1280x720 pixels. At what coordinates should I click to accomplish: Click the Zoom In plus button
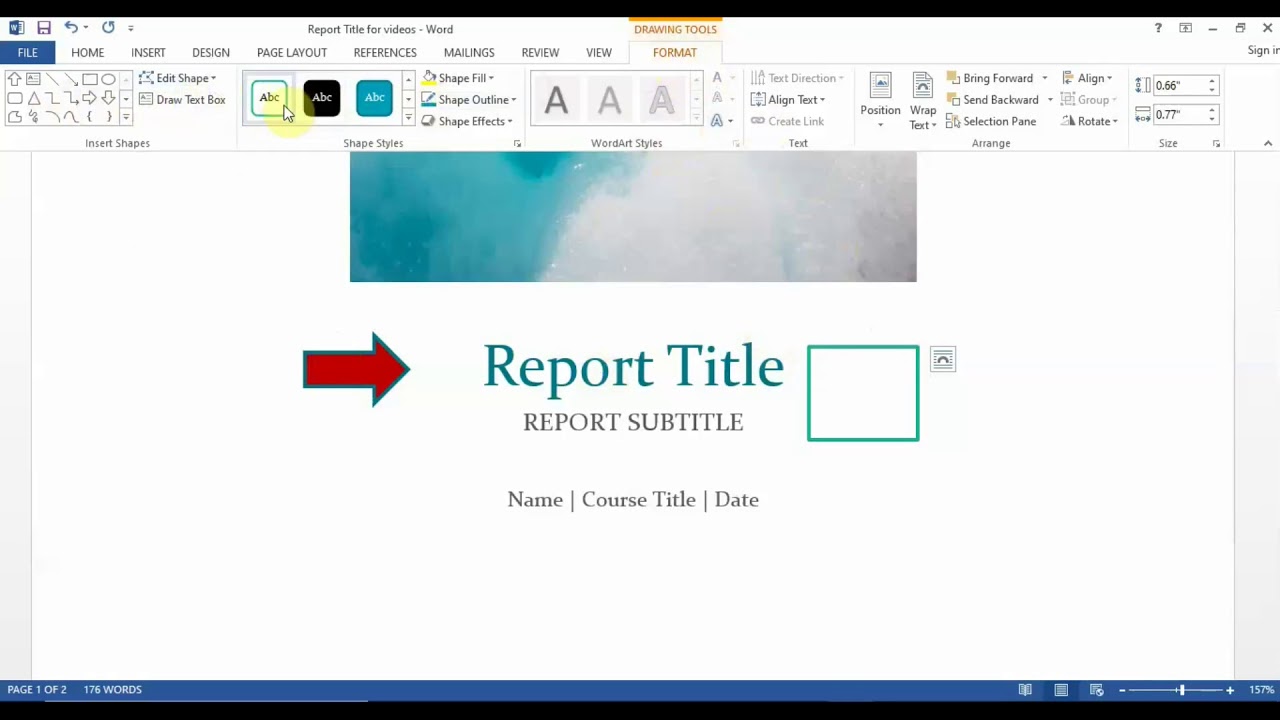pos(1230,690)
